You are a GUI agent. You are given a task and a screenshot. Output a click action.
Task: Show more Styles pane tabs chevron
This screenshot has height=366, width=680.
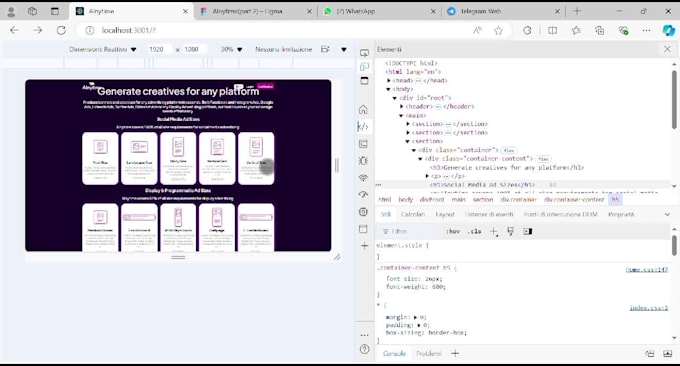click(667, 215)
